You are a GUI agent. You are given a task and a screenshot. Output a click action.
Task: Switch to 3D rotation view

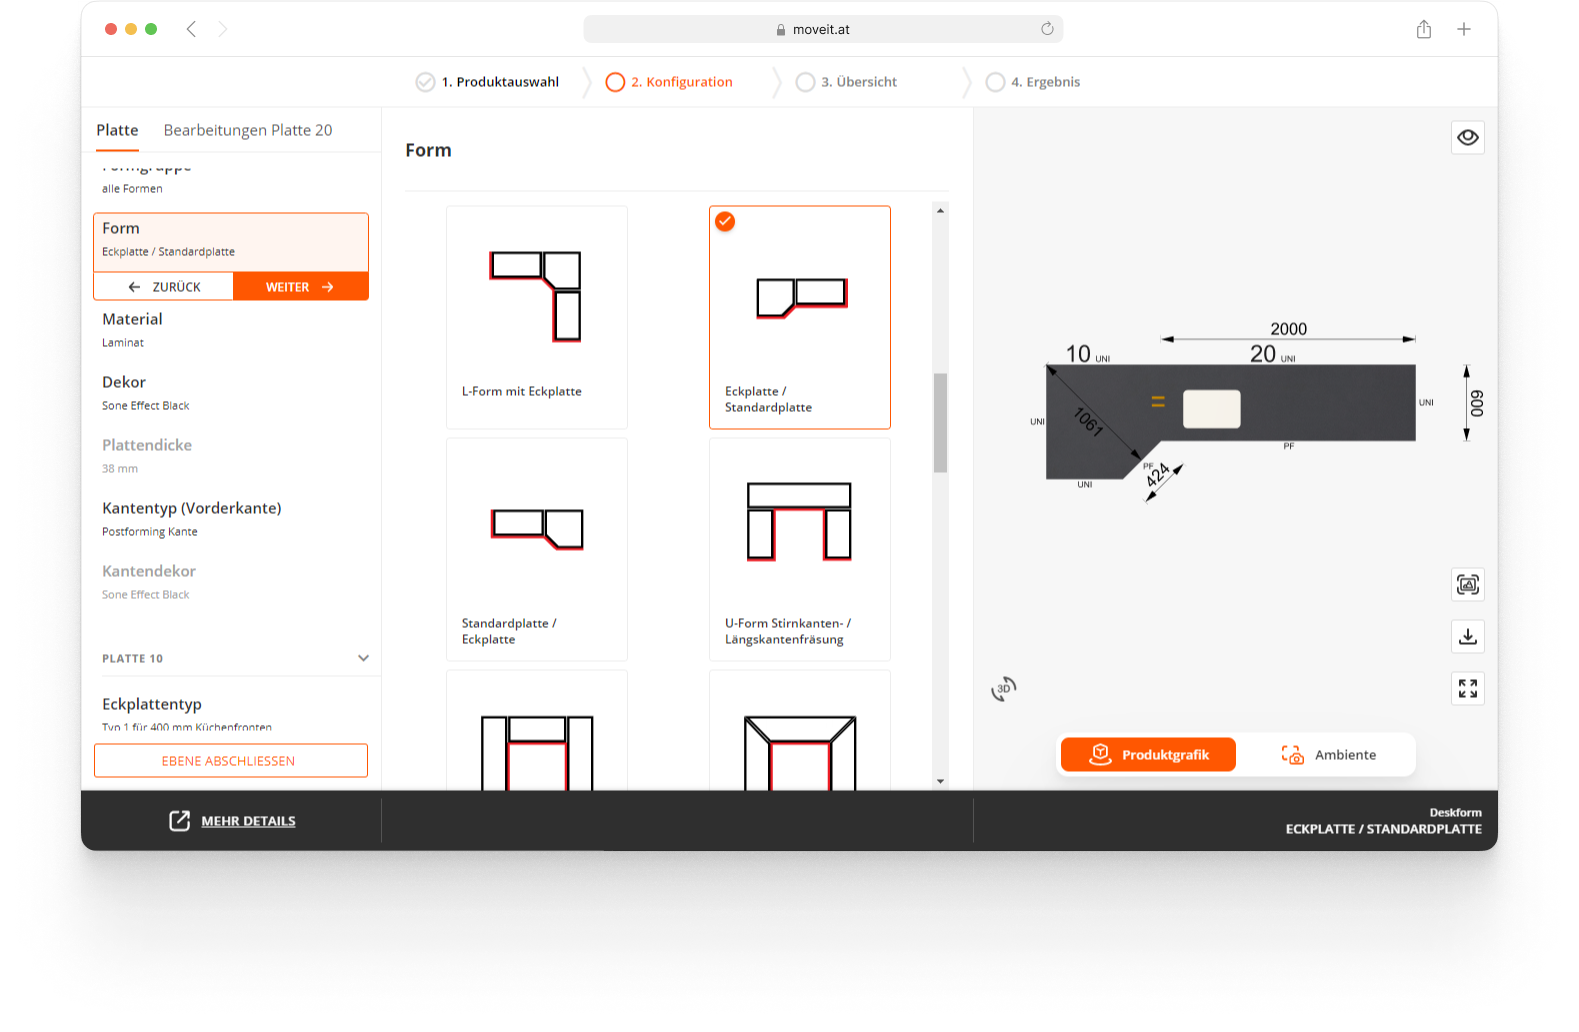1004,688
